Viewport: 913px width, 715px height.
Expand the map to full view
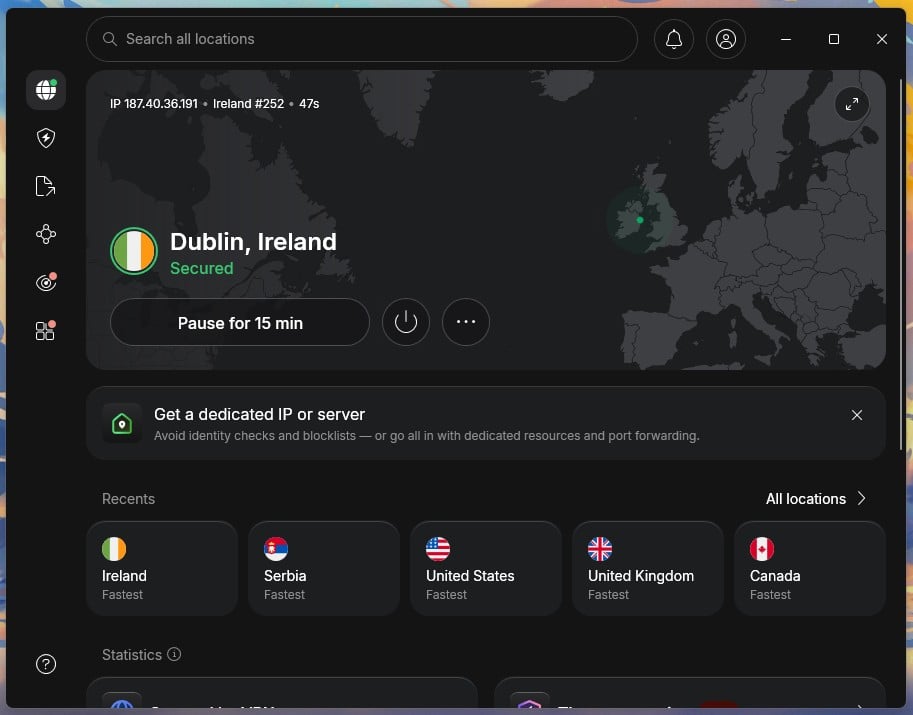(851, 104)
